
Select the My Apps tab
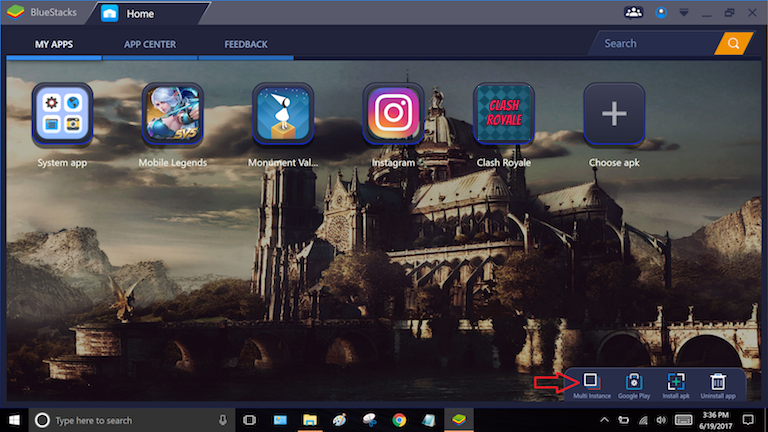tap(54, 44)
